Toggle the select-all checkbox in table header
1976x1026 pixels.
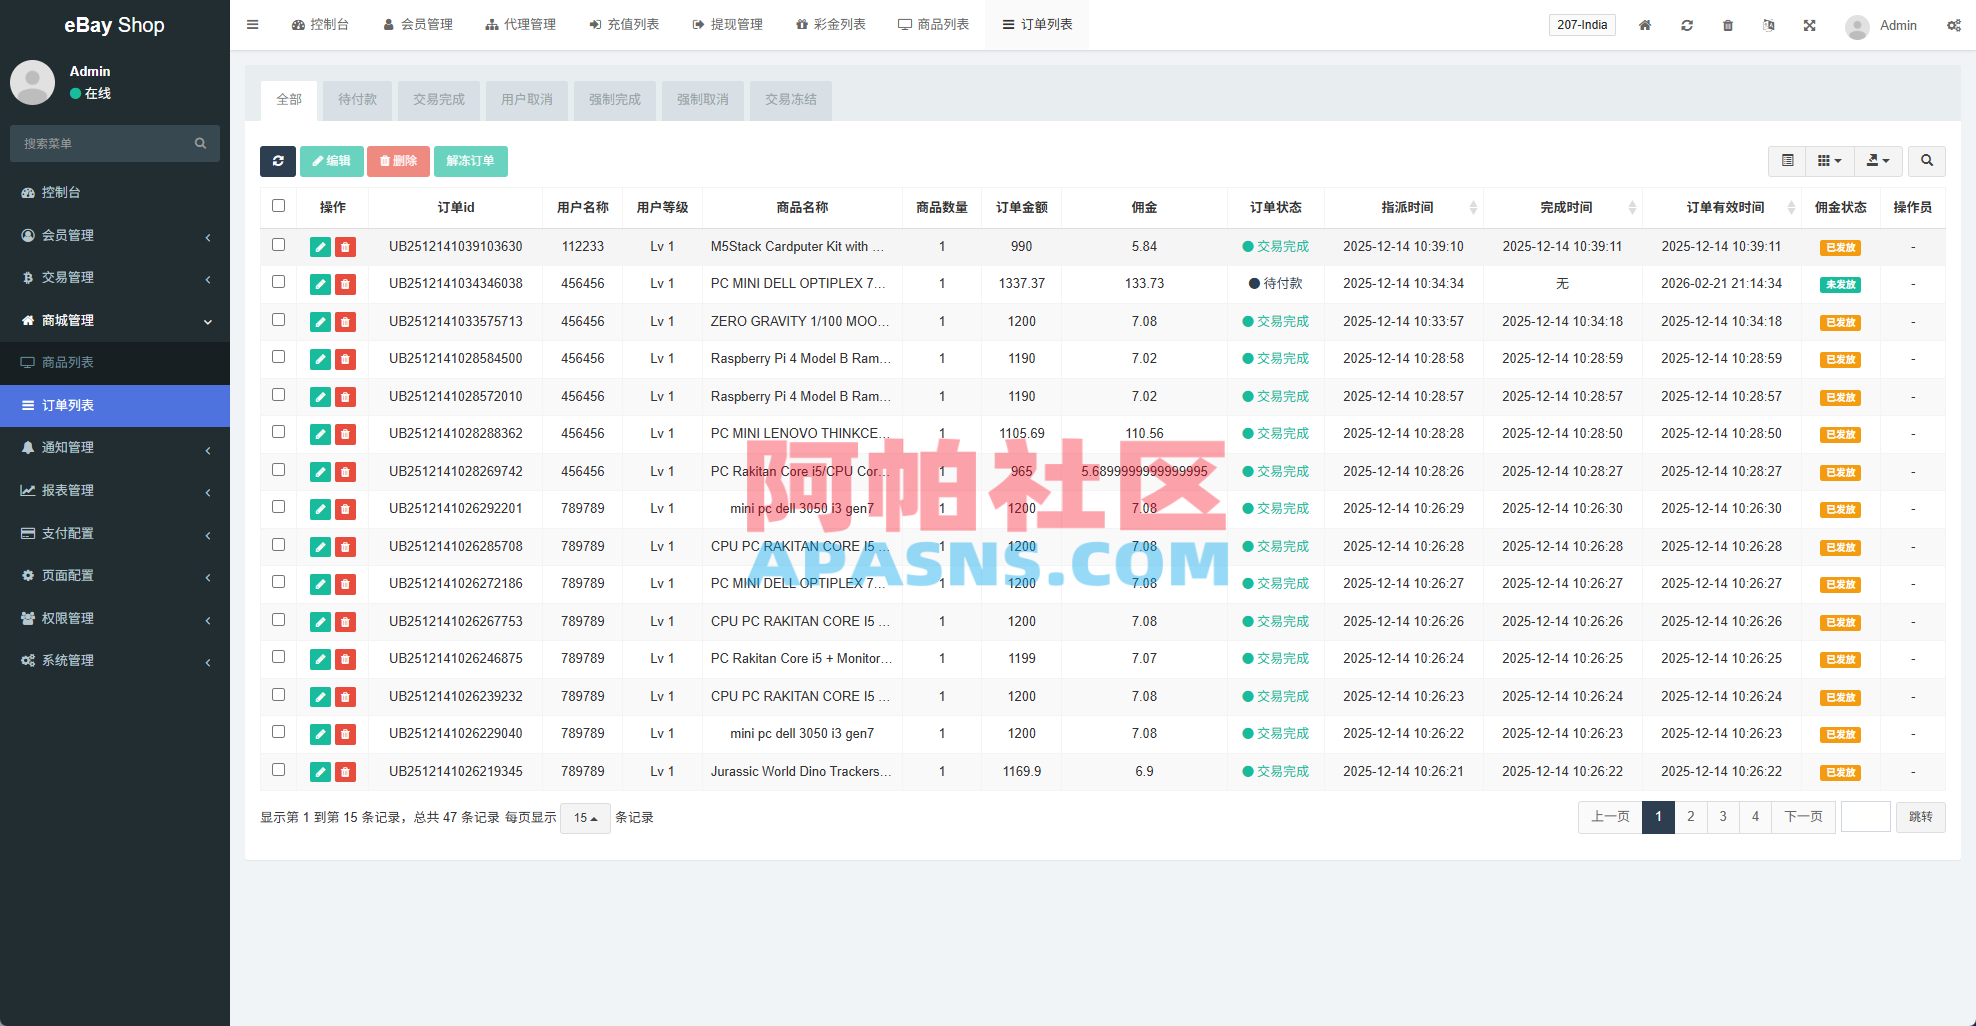[279, 206]
